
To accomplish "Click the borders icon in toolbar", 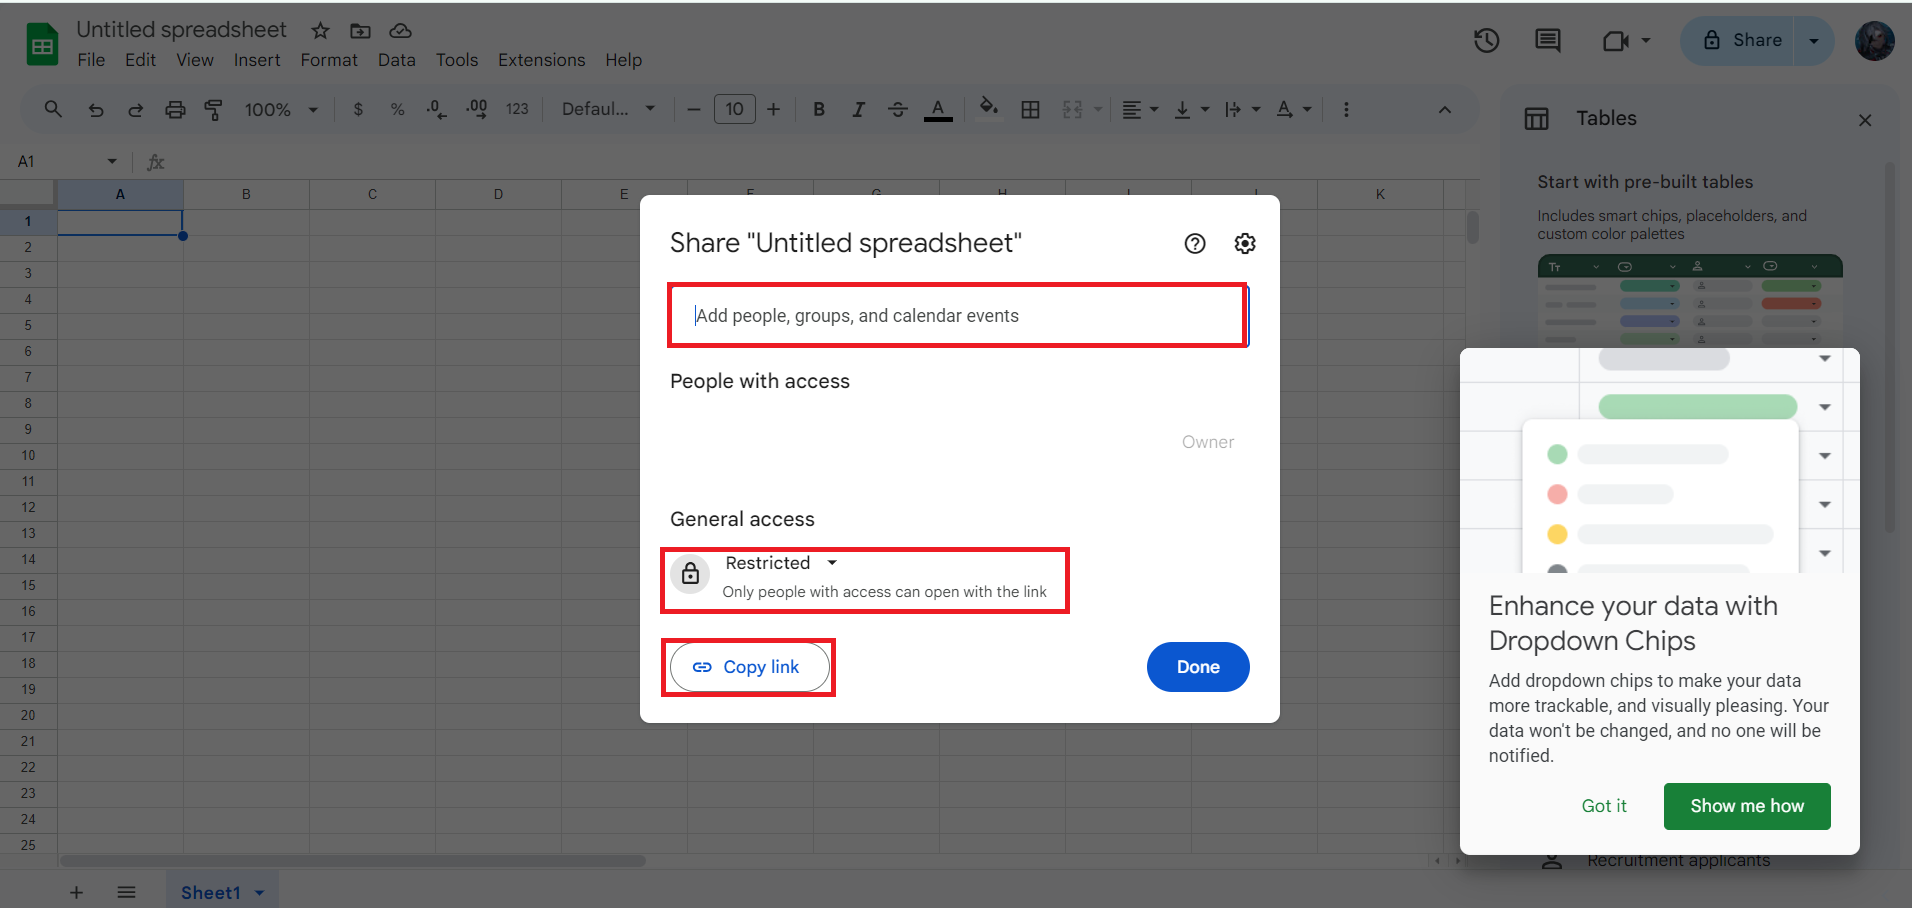I will (x=1030, y=110).
